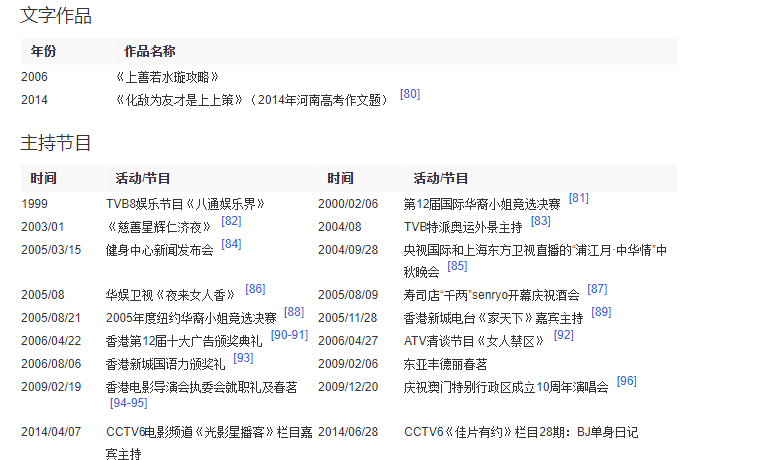Open reference [93] after 香港新城国语力颁奖礼
Viewport: 775px width, 460px height.
(243, 358)
